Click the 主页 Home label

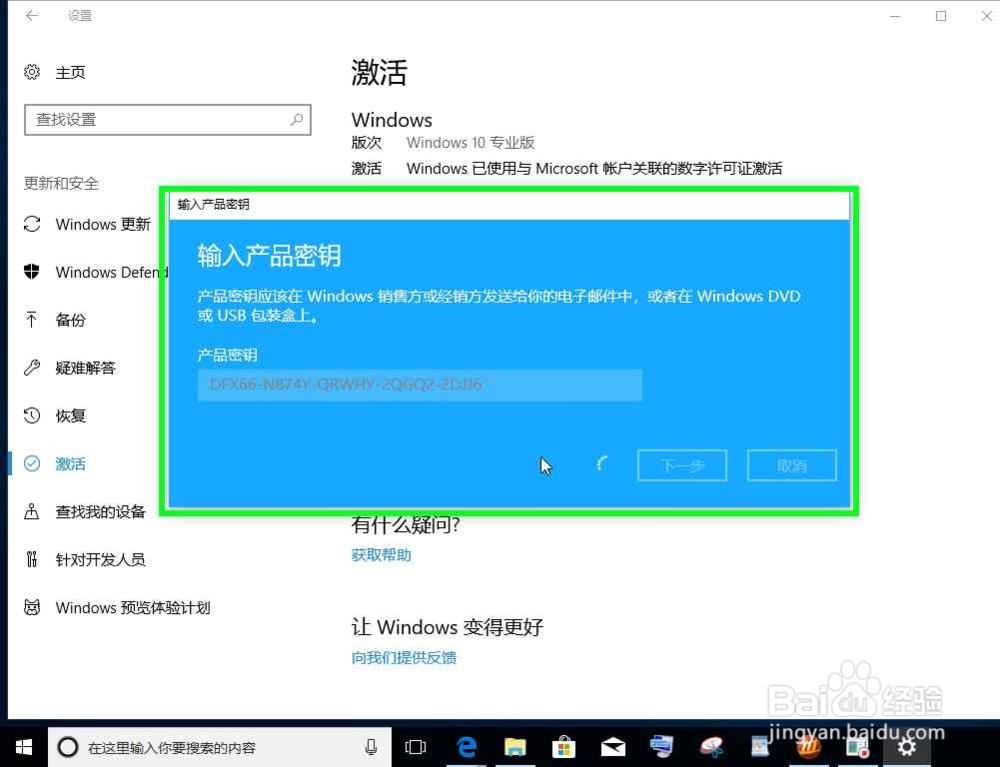pyautogui.click(x=71, y=72)
